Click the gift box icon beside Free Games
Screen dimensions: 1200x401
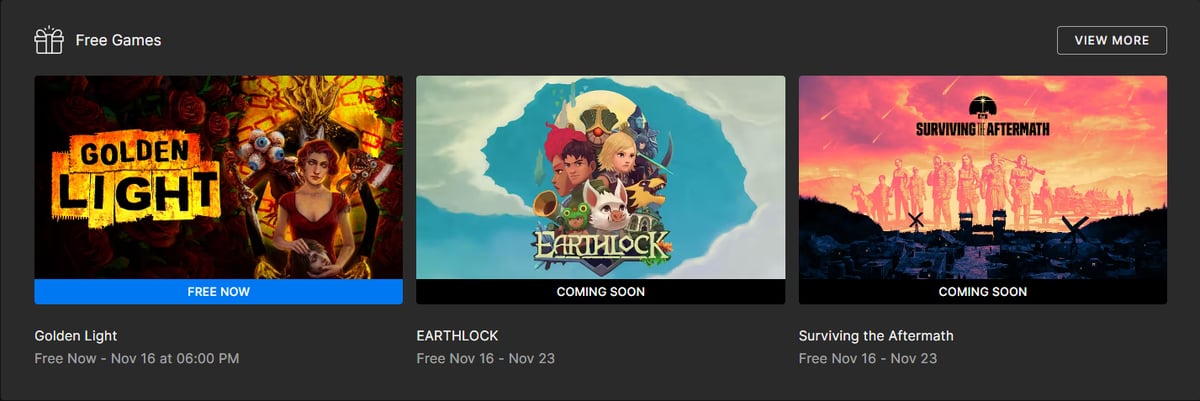(49, 40)
